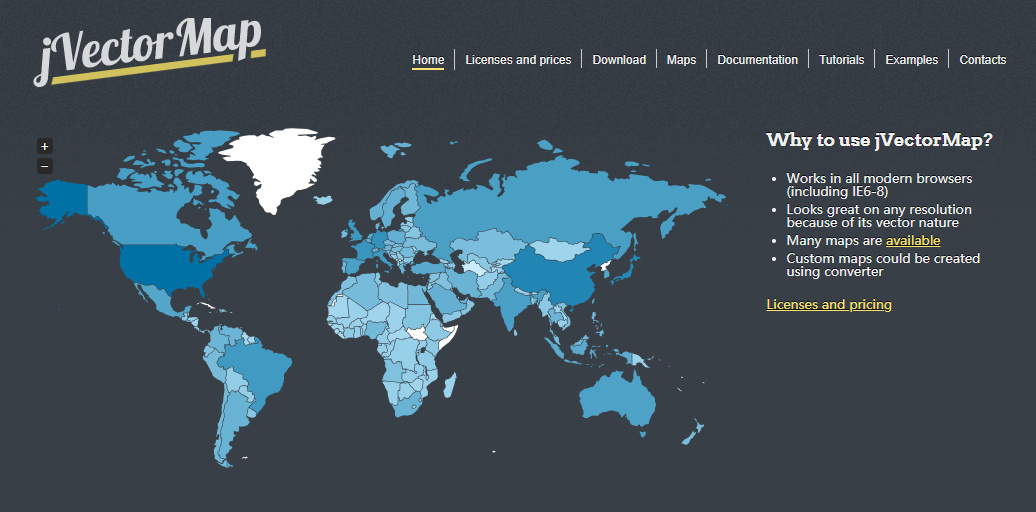Viewport: 1036px width, 512px height.
Task: Open the Home menu item
Action: pyautogui.click(x=428, y=59)
